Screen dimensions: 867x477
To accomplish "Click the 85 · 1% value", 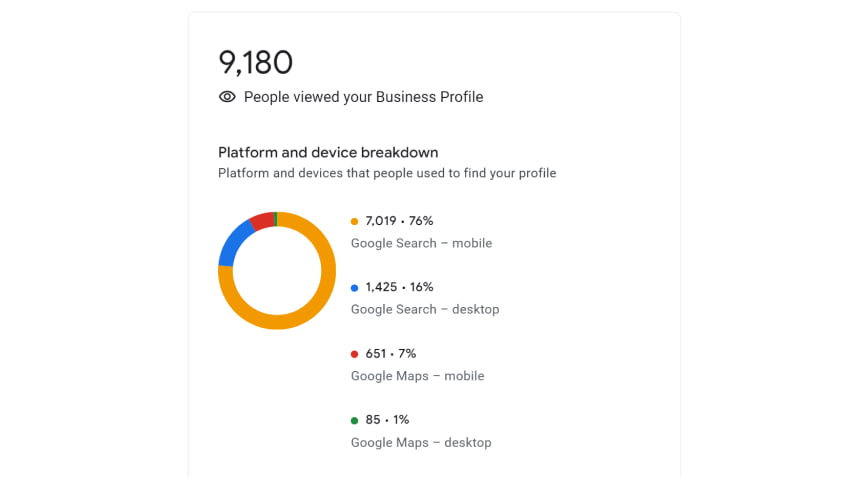I will (x=387, y=420).
